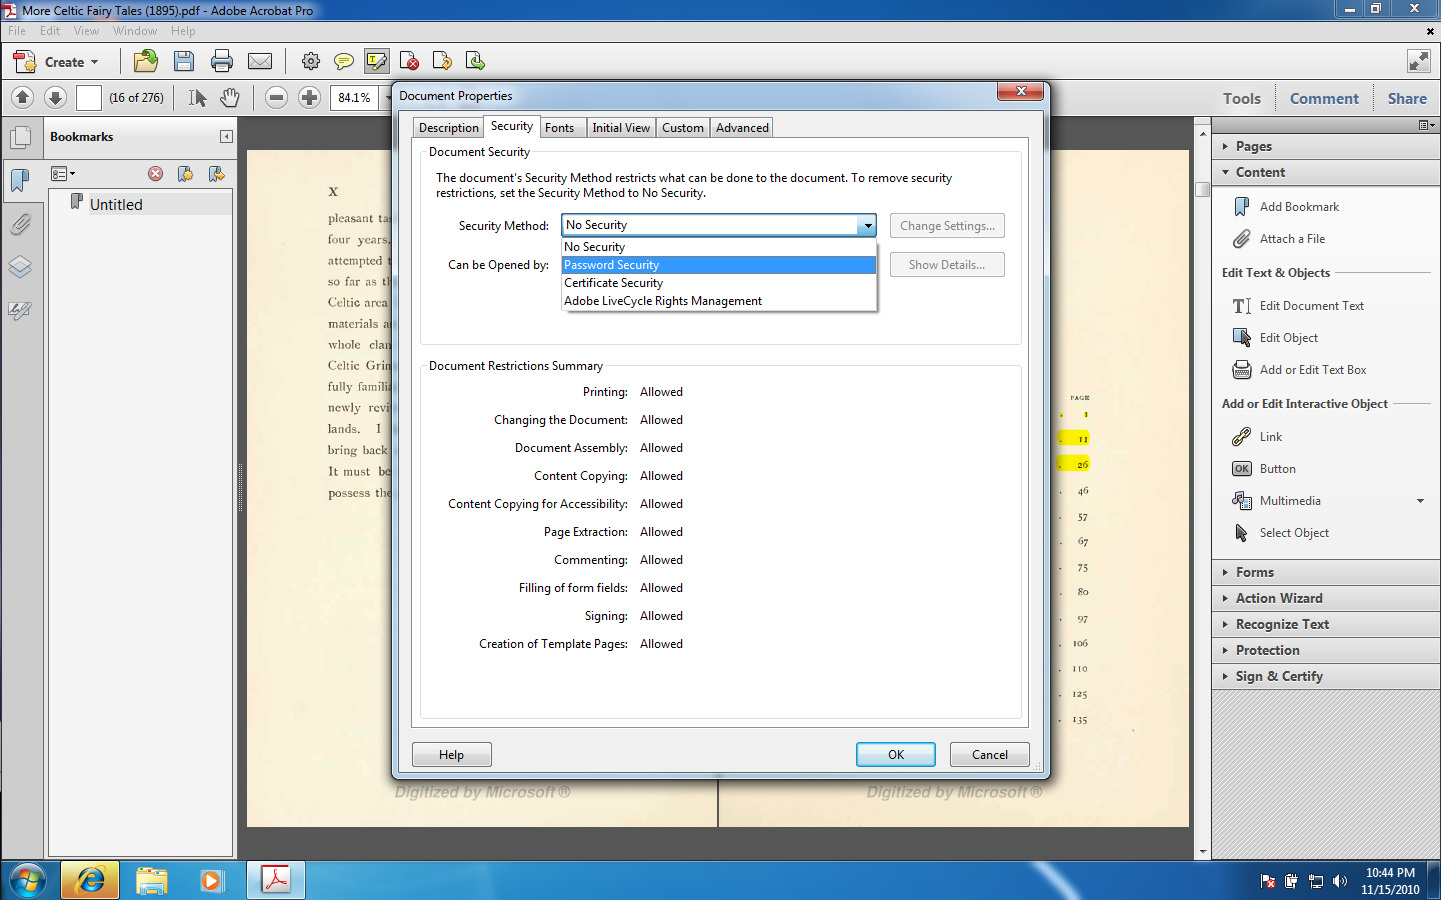The height and width of the screenshot is (900, 1441).
Task: Click the zoom in plus icon
Action: [310, 97]
